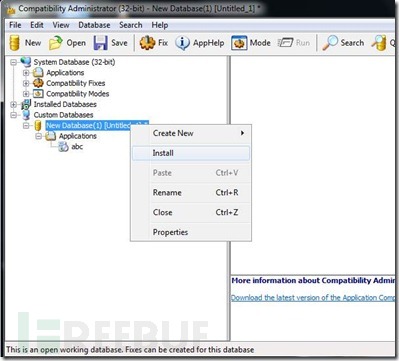This screenshot has height=361, width=399.
Task: Expand the Installed Databases node
Action: point(13,105)
